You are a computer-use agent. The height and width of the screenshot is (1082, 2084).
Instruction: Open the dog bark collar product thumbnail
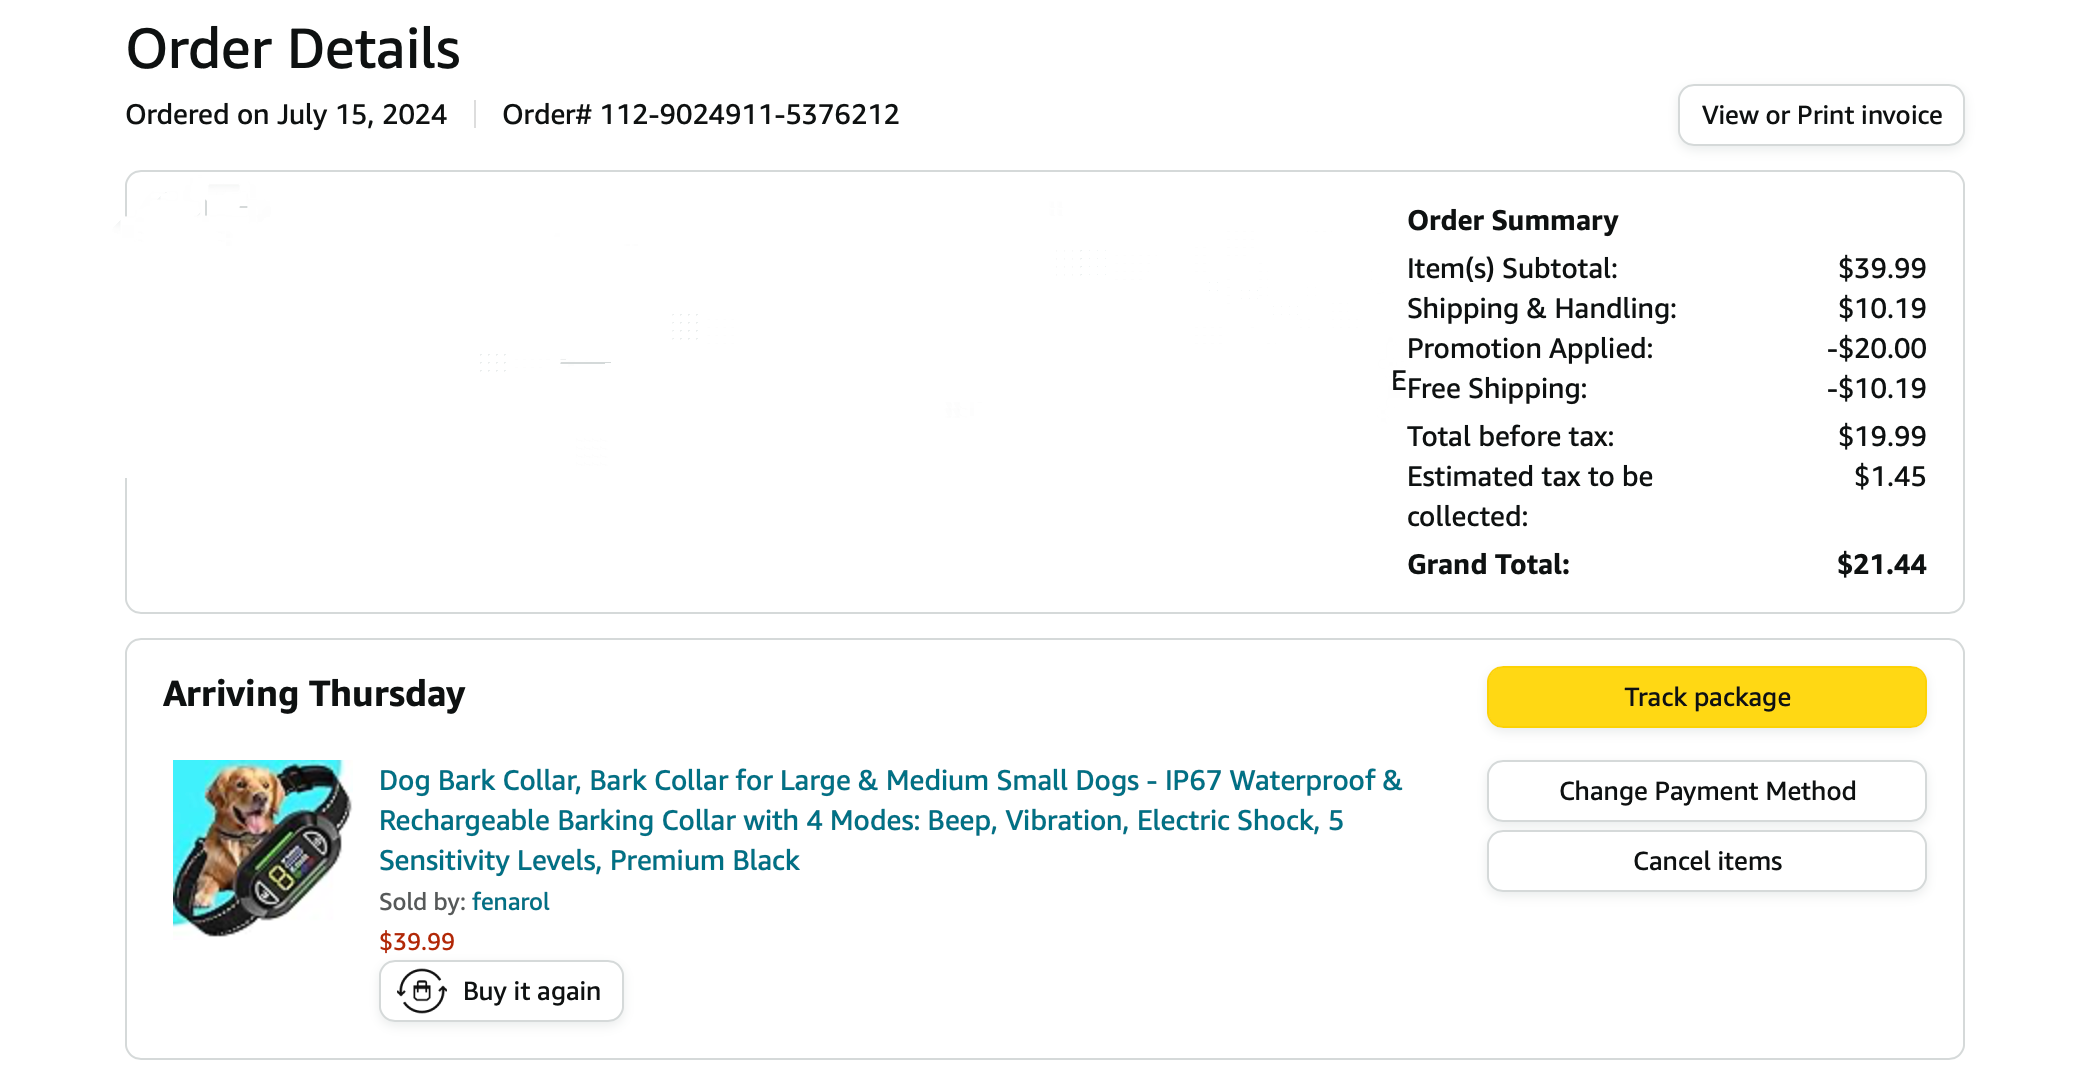point(260,847)
